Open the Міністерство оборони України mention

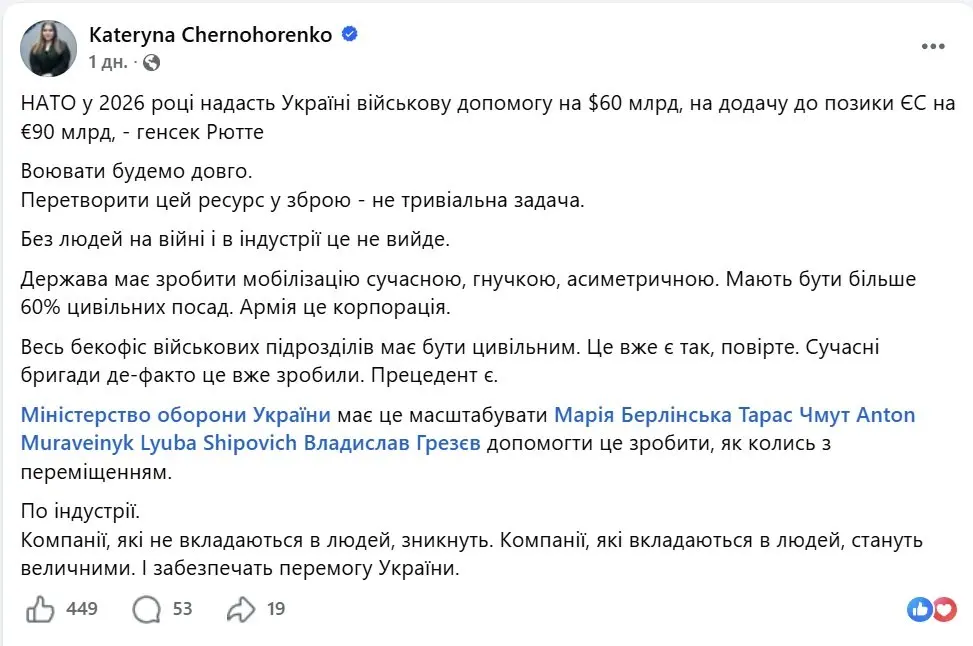[x=175, y=415]
